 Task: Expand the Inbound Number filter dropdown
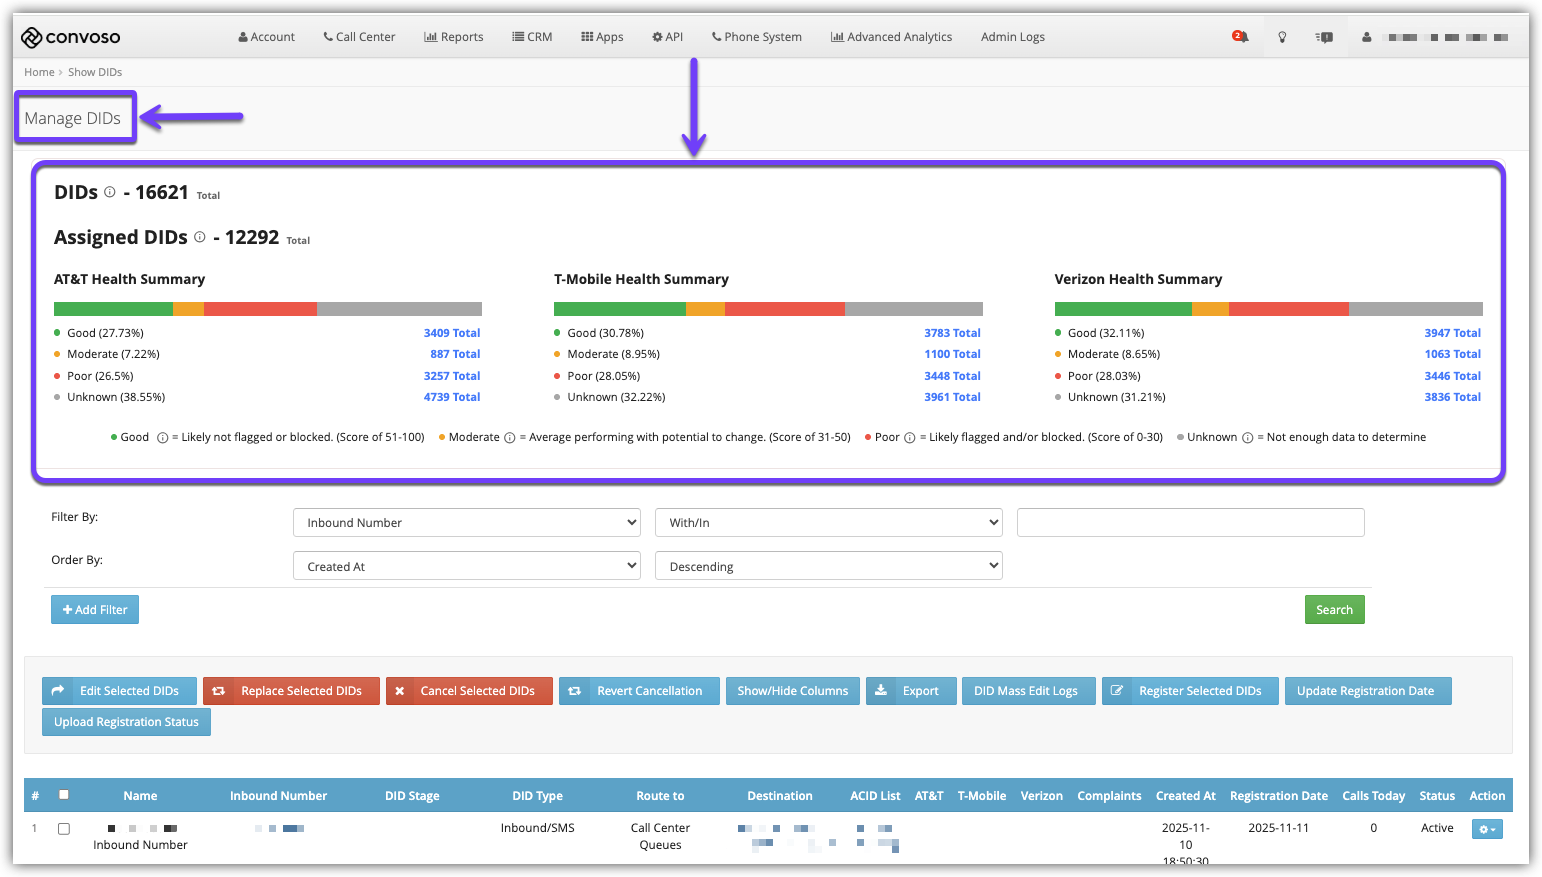click(x=467, y=523)
